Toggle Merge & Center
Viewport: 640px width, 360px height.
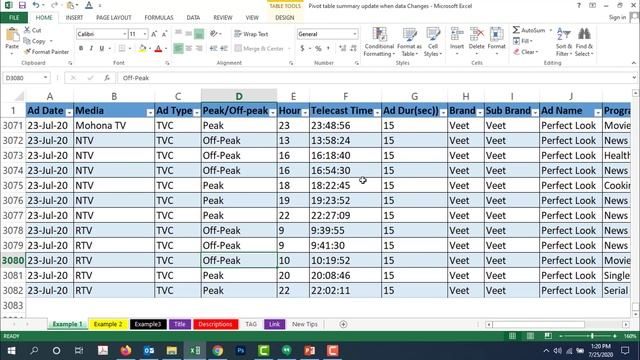click(x=259, y=49)
